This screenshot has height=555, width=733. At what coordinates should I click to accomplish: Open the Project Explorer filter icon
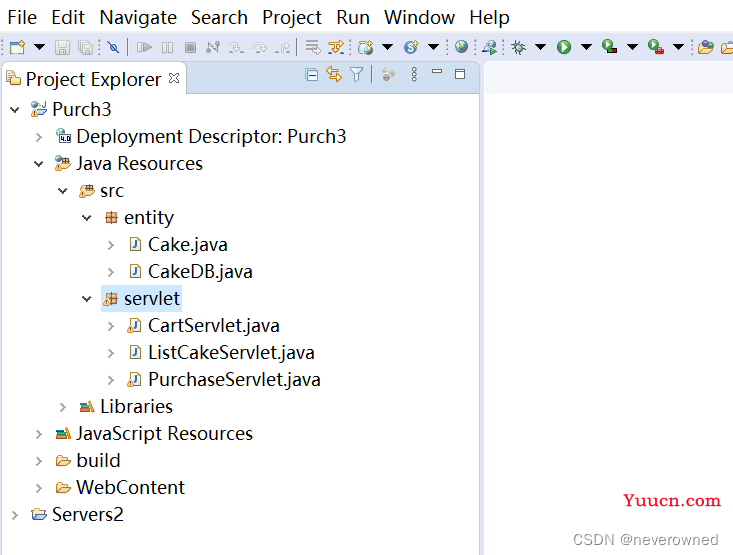[356, 74]
